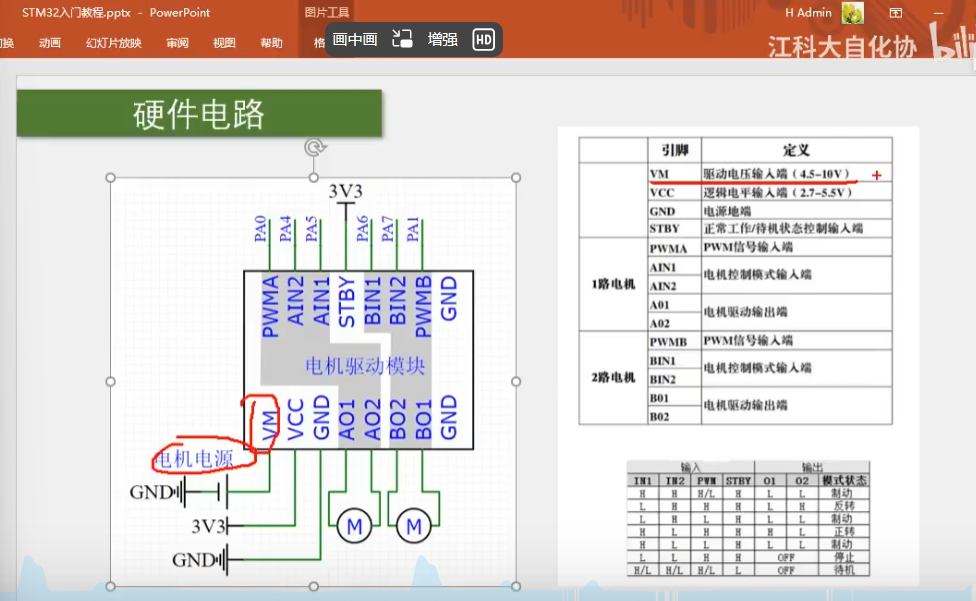Click the STM32入门教程.pptx window title

coord(77,12)
